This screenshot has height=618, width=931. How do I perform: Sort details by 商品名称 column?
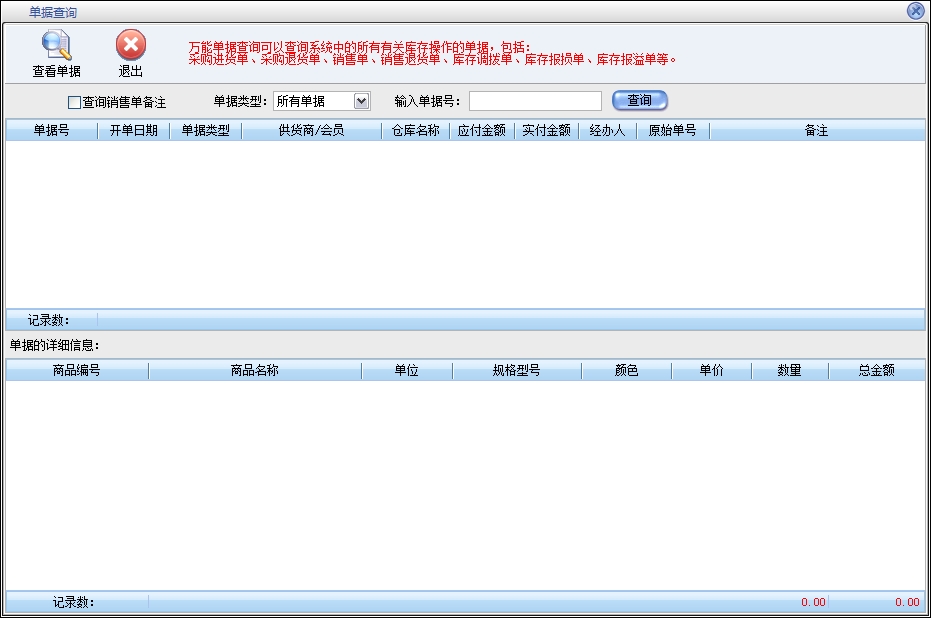point(254,371)
